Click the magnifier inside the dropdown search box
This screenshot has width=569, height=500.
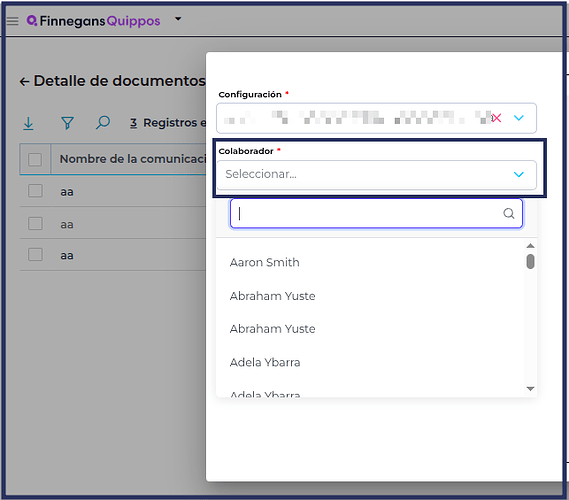(x=509, y=213)
